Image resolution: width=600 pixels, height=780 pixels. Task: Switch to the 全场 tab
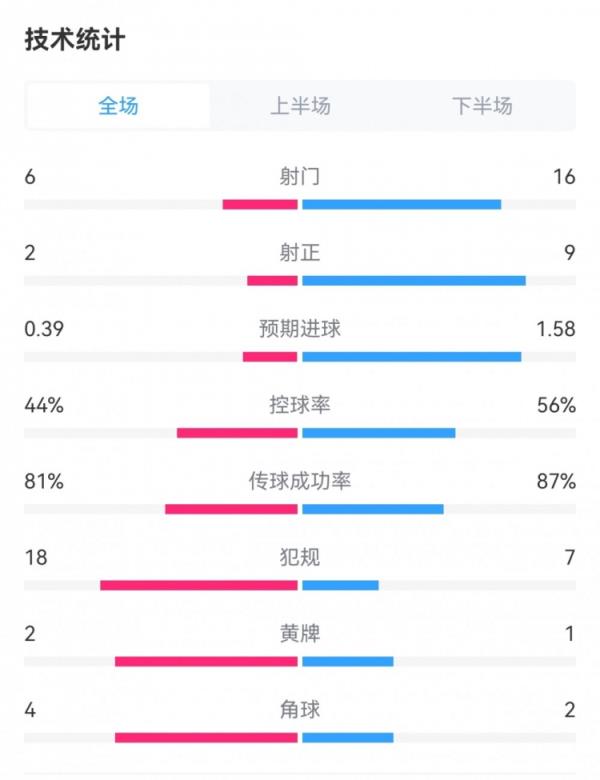[x=118, y=106]
